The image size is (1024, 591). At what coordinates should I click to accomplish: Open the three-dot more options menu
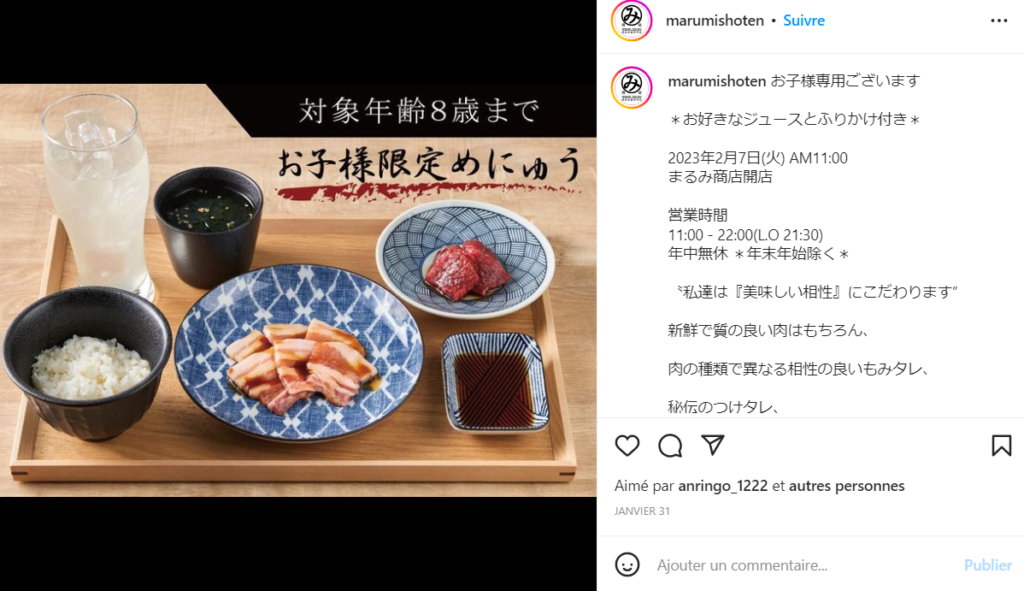pyautogui.click(x=999, y=21)
